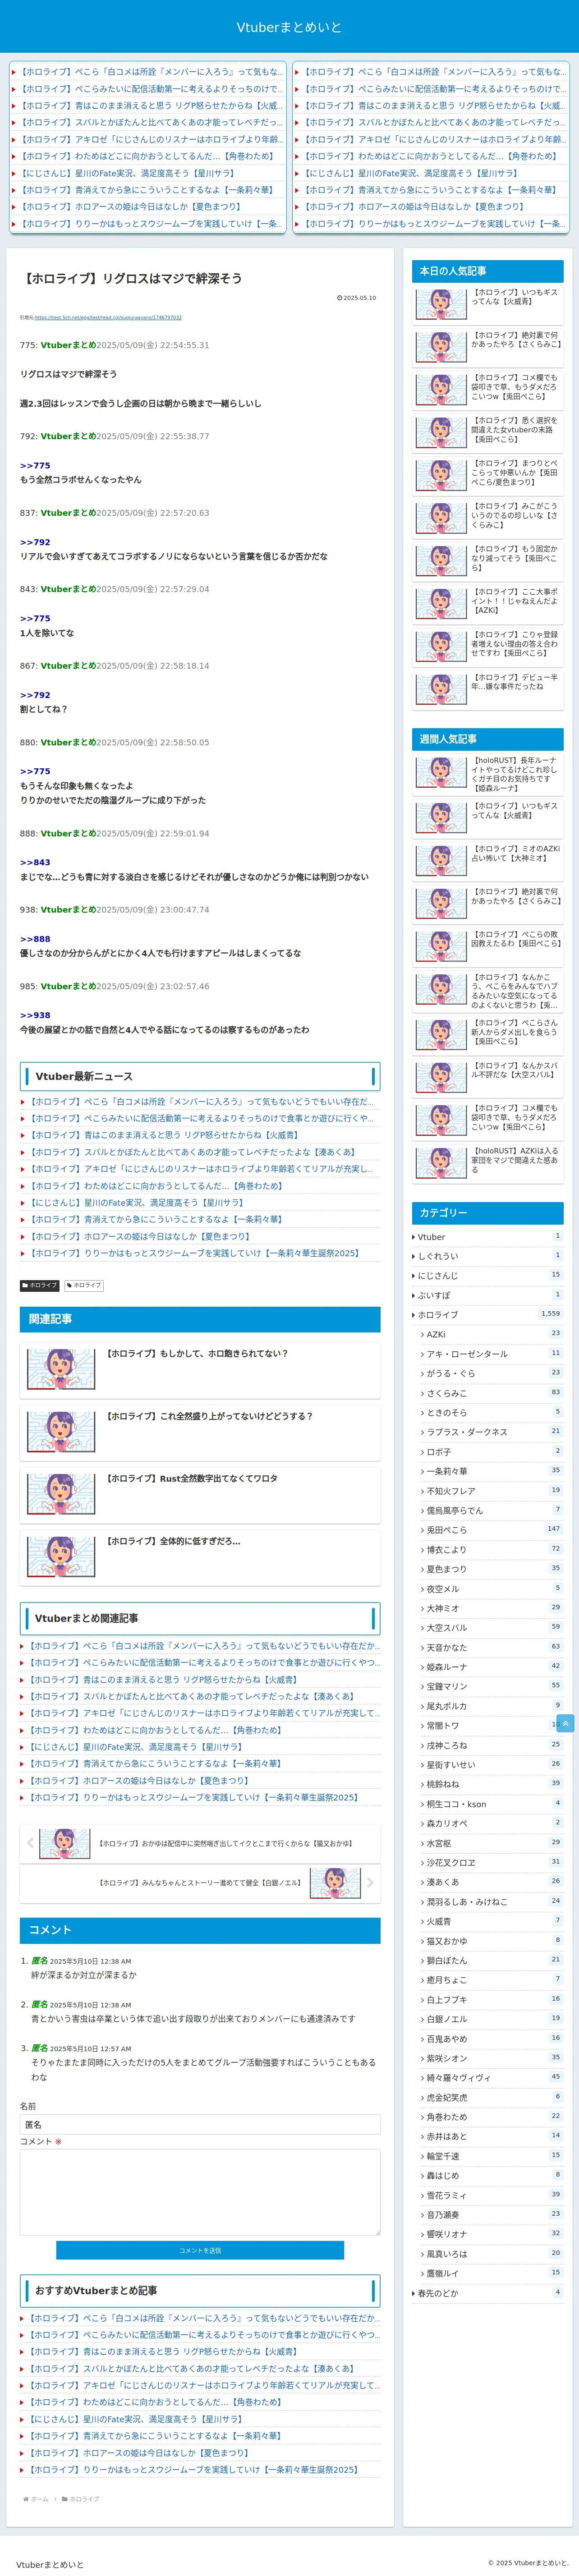Open おすすめ item りりーかはもっとスウジームーブを実践していけ

193,2469
